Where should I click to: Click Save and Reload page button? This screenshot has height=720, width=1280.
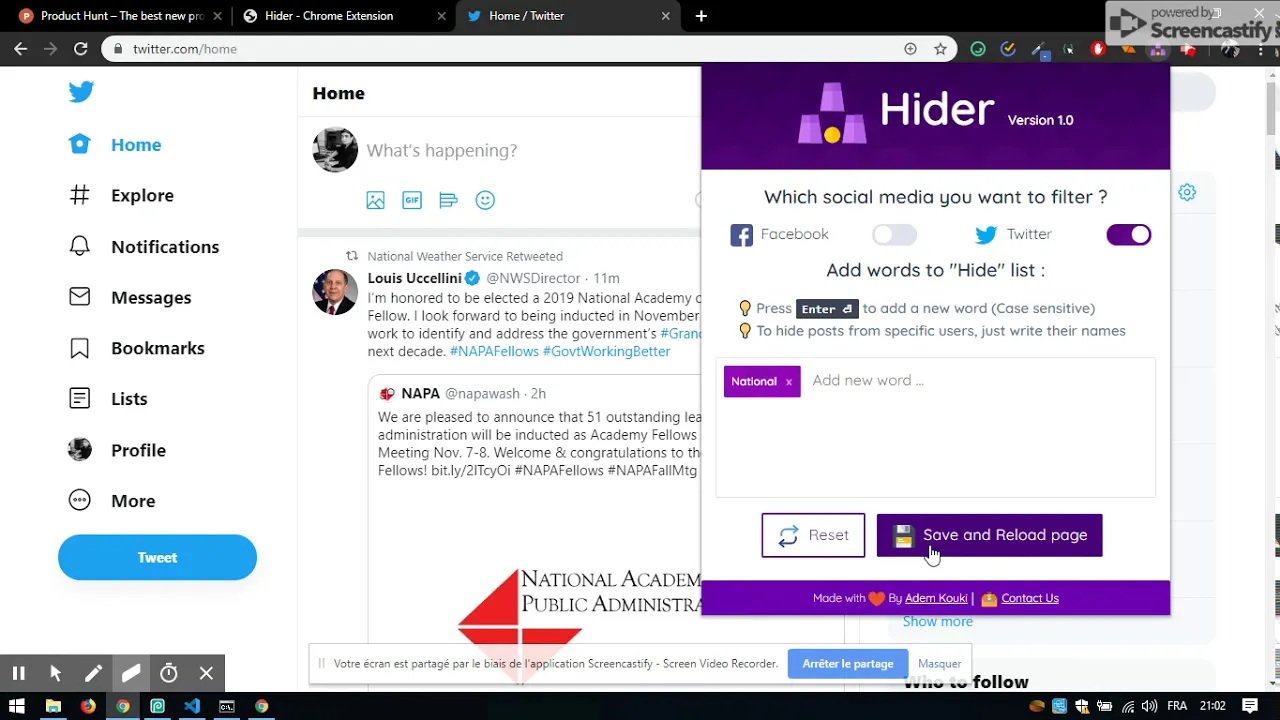coord(989,535)
